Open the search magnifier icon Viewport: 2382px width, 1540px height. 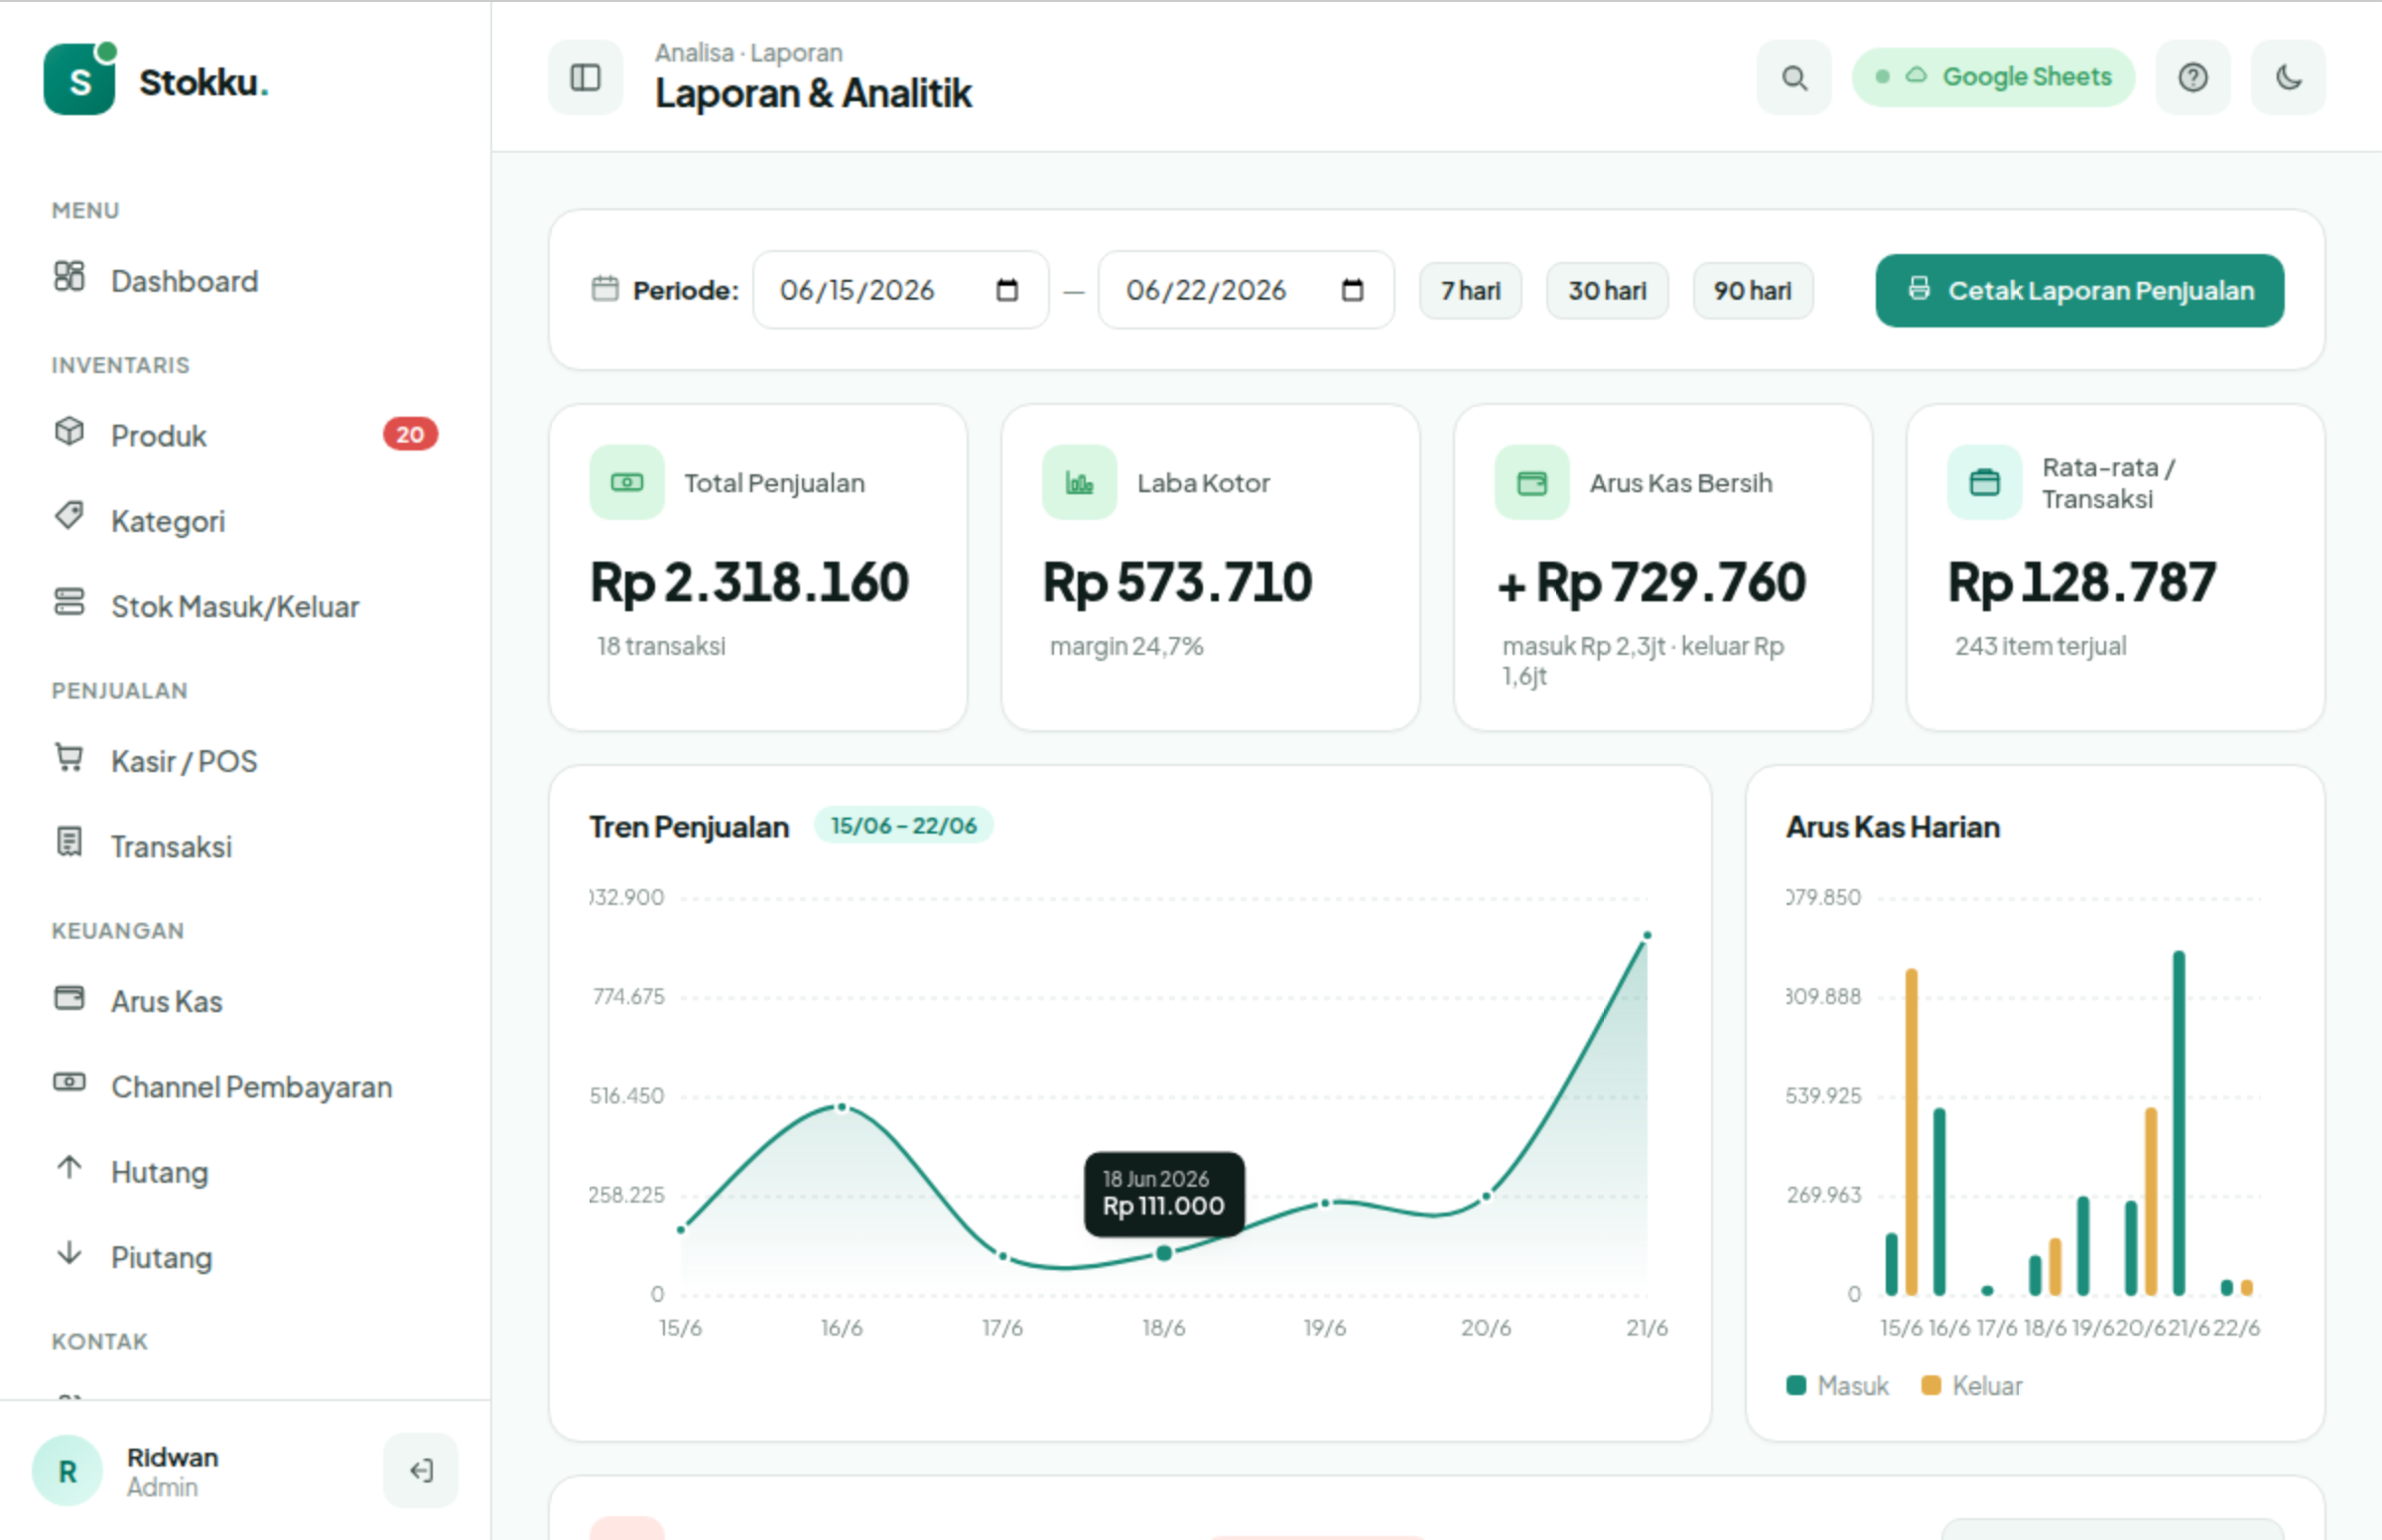(x=1794, y=77)
